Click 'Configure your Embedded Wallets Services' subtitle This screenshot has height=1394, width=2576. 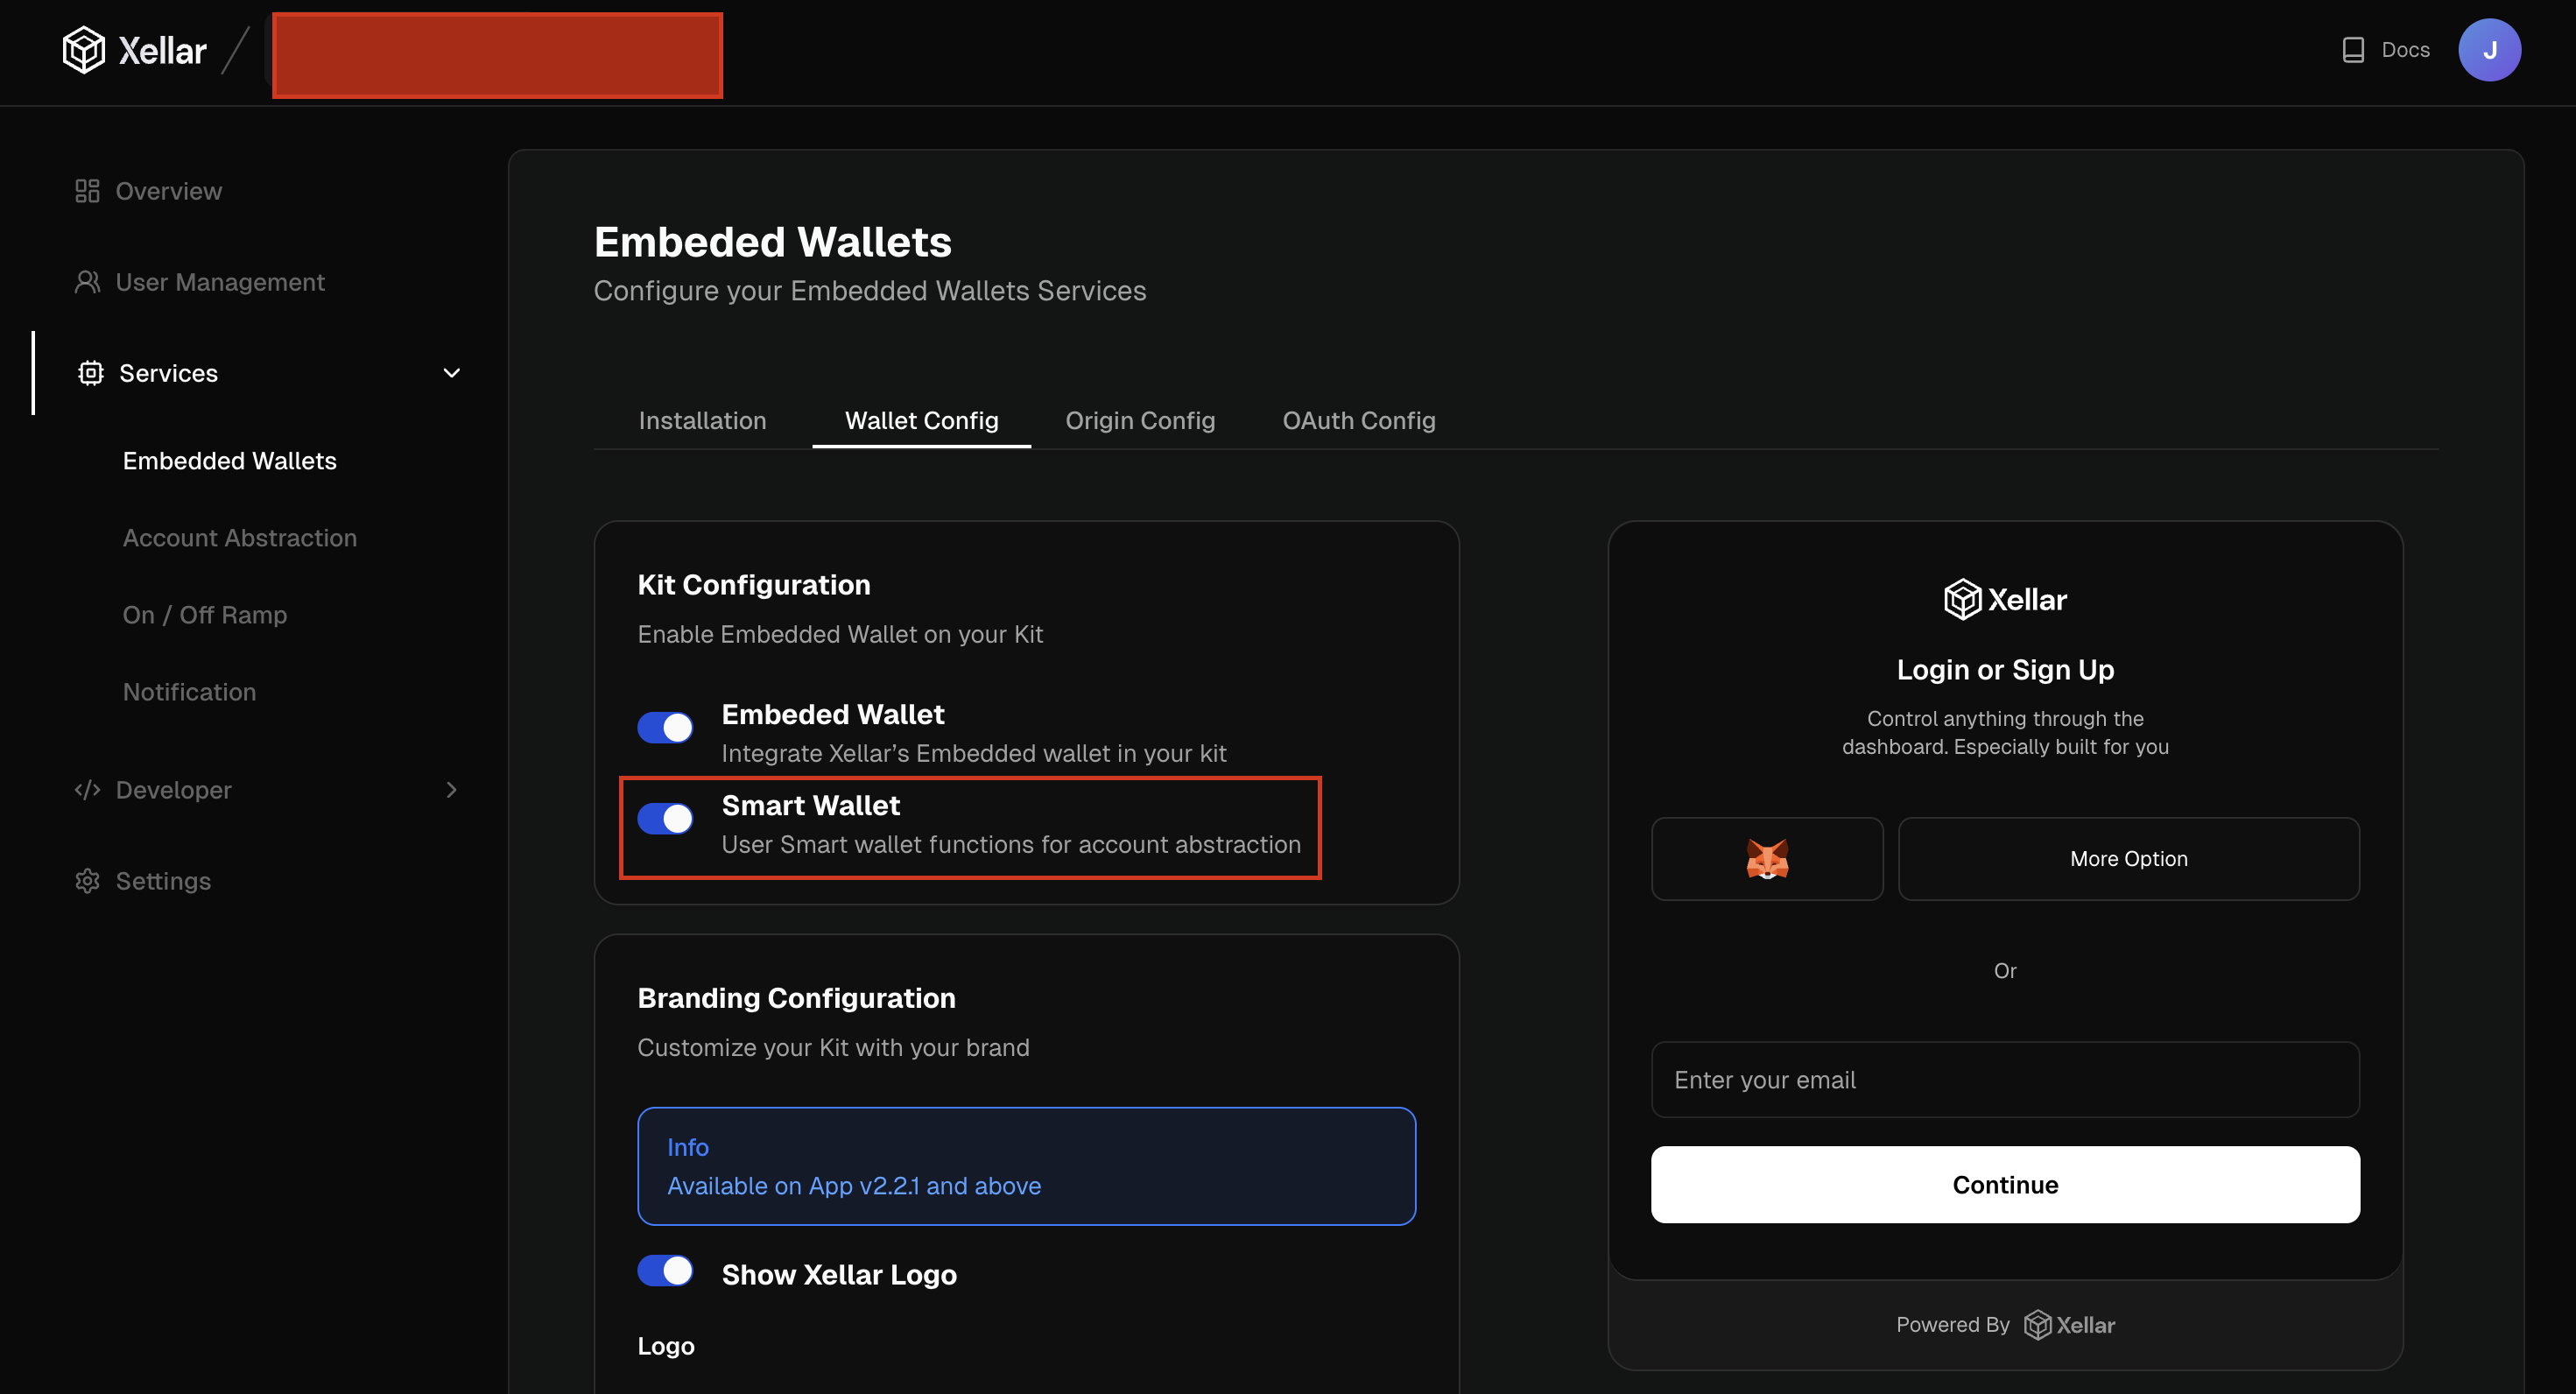pos(869,291)
